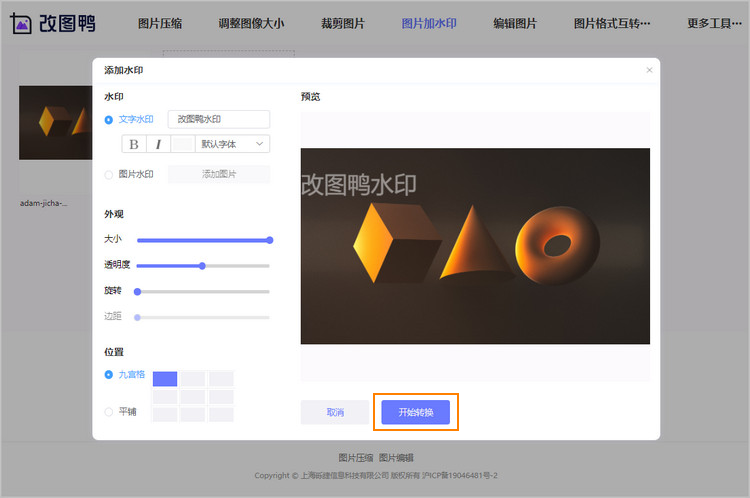Select the bottom-left position grid cell

[x=165, y=414]
